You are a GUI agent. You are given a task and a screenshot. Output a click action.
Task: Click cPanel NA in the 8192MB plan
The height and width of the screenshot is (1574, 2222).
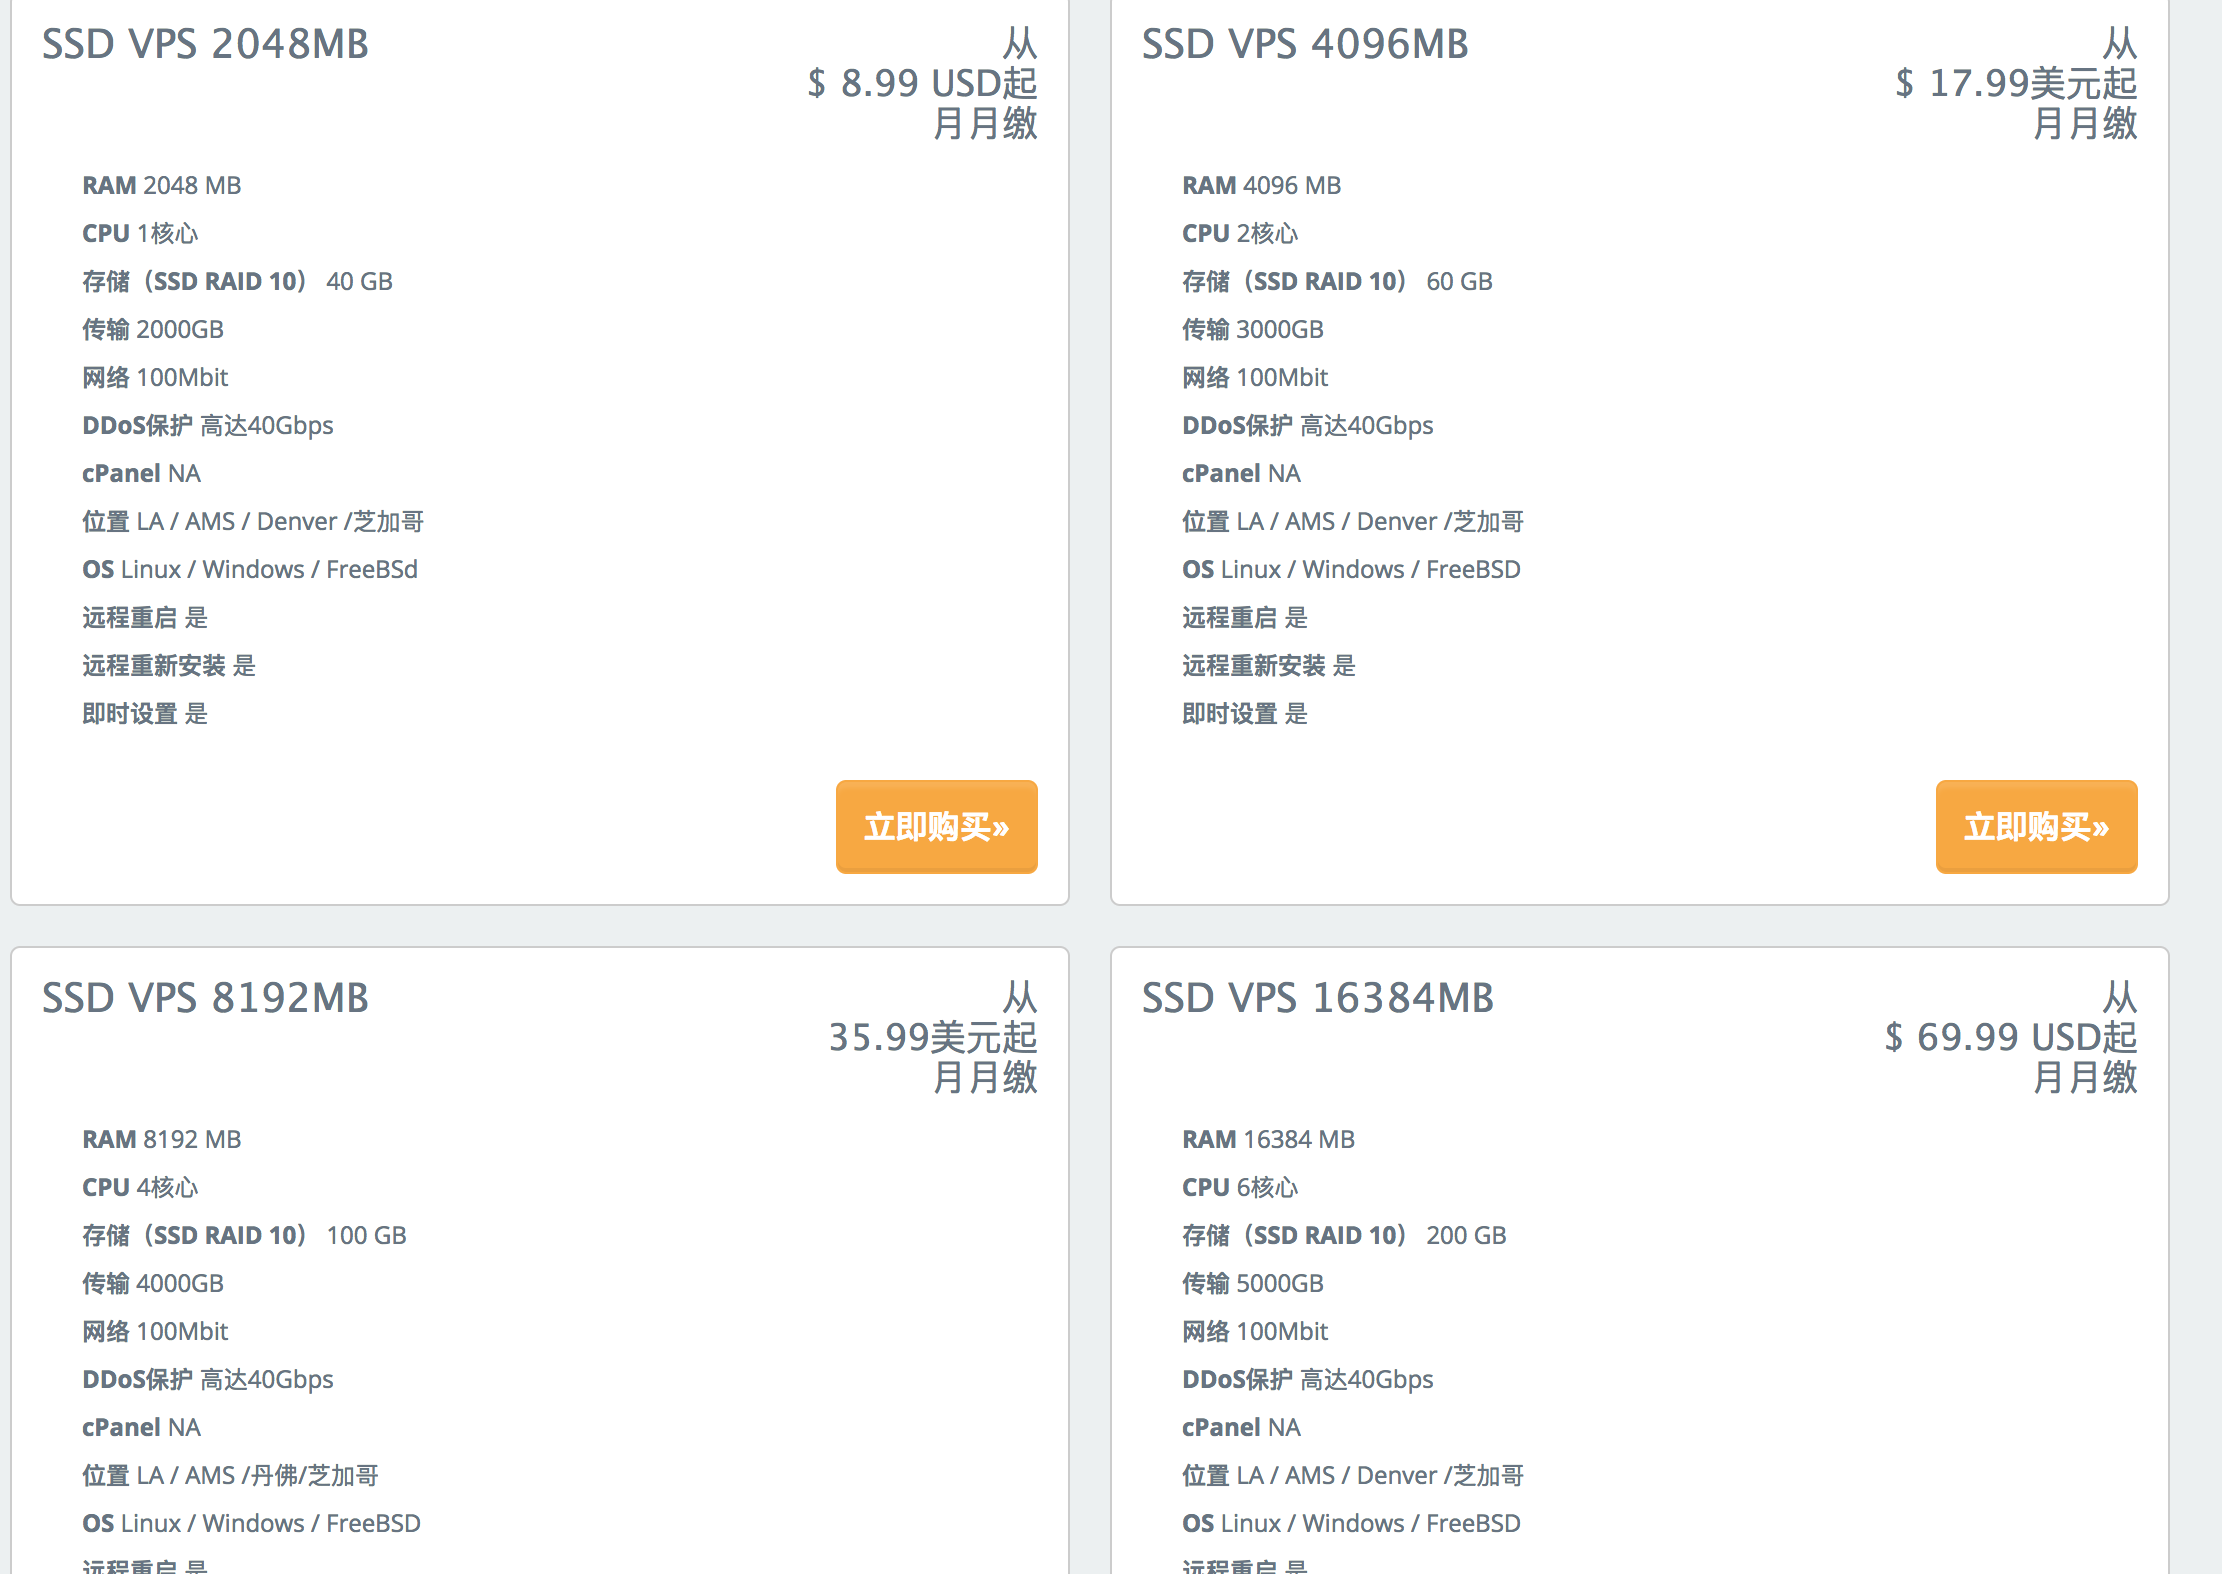coord(141,1427)
